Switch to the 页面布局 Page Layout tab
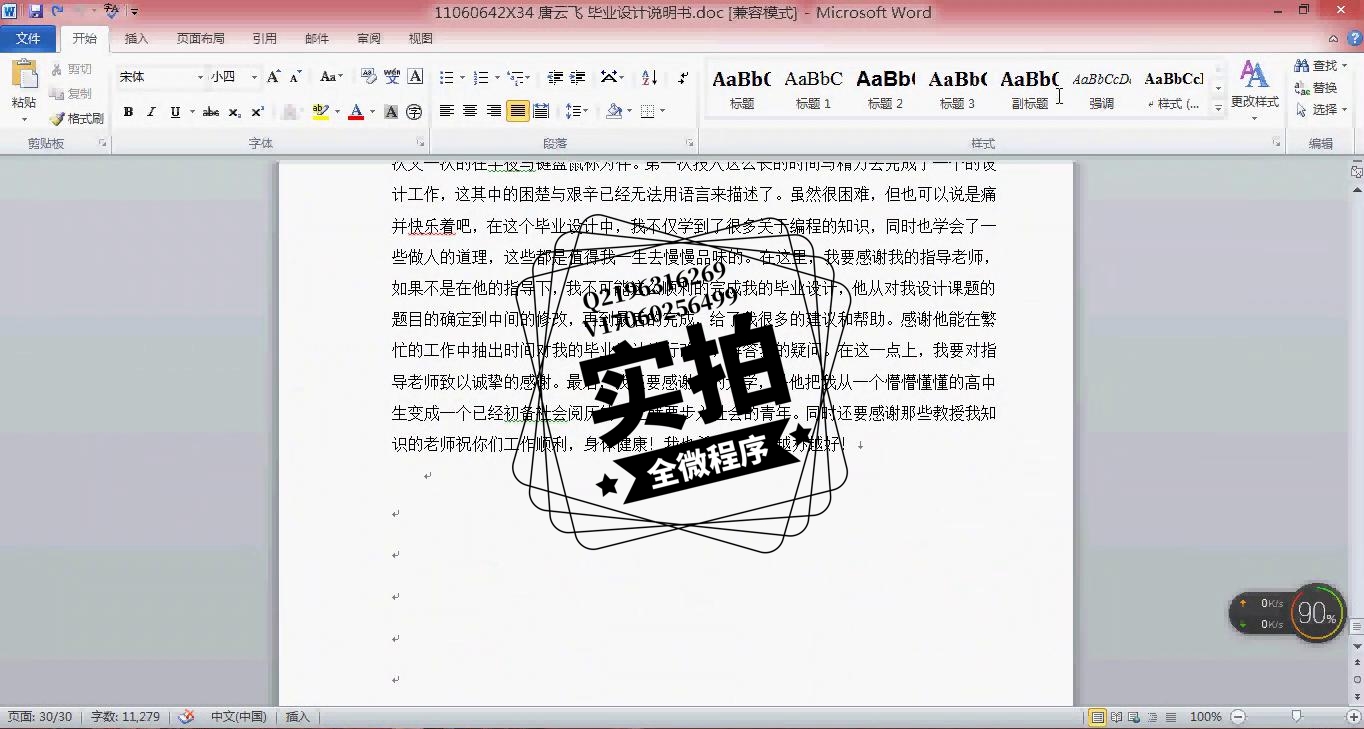 [x=201, y=39]
